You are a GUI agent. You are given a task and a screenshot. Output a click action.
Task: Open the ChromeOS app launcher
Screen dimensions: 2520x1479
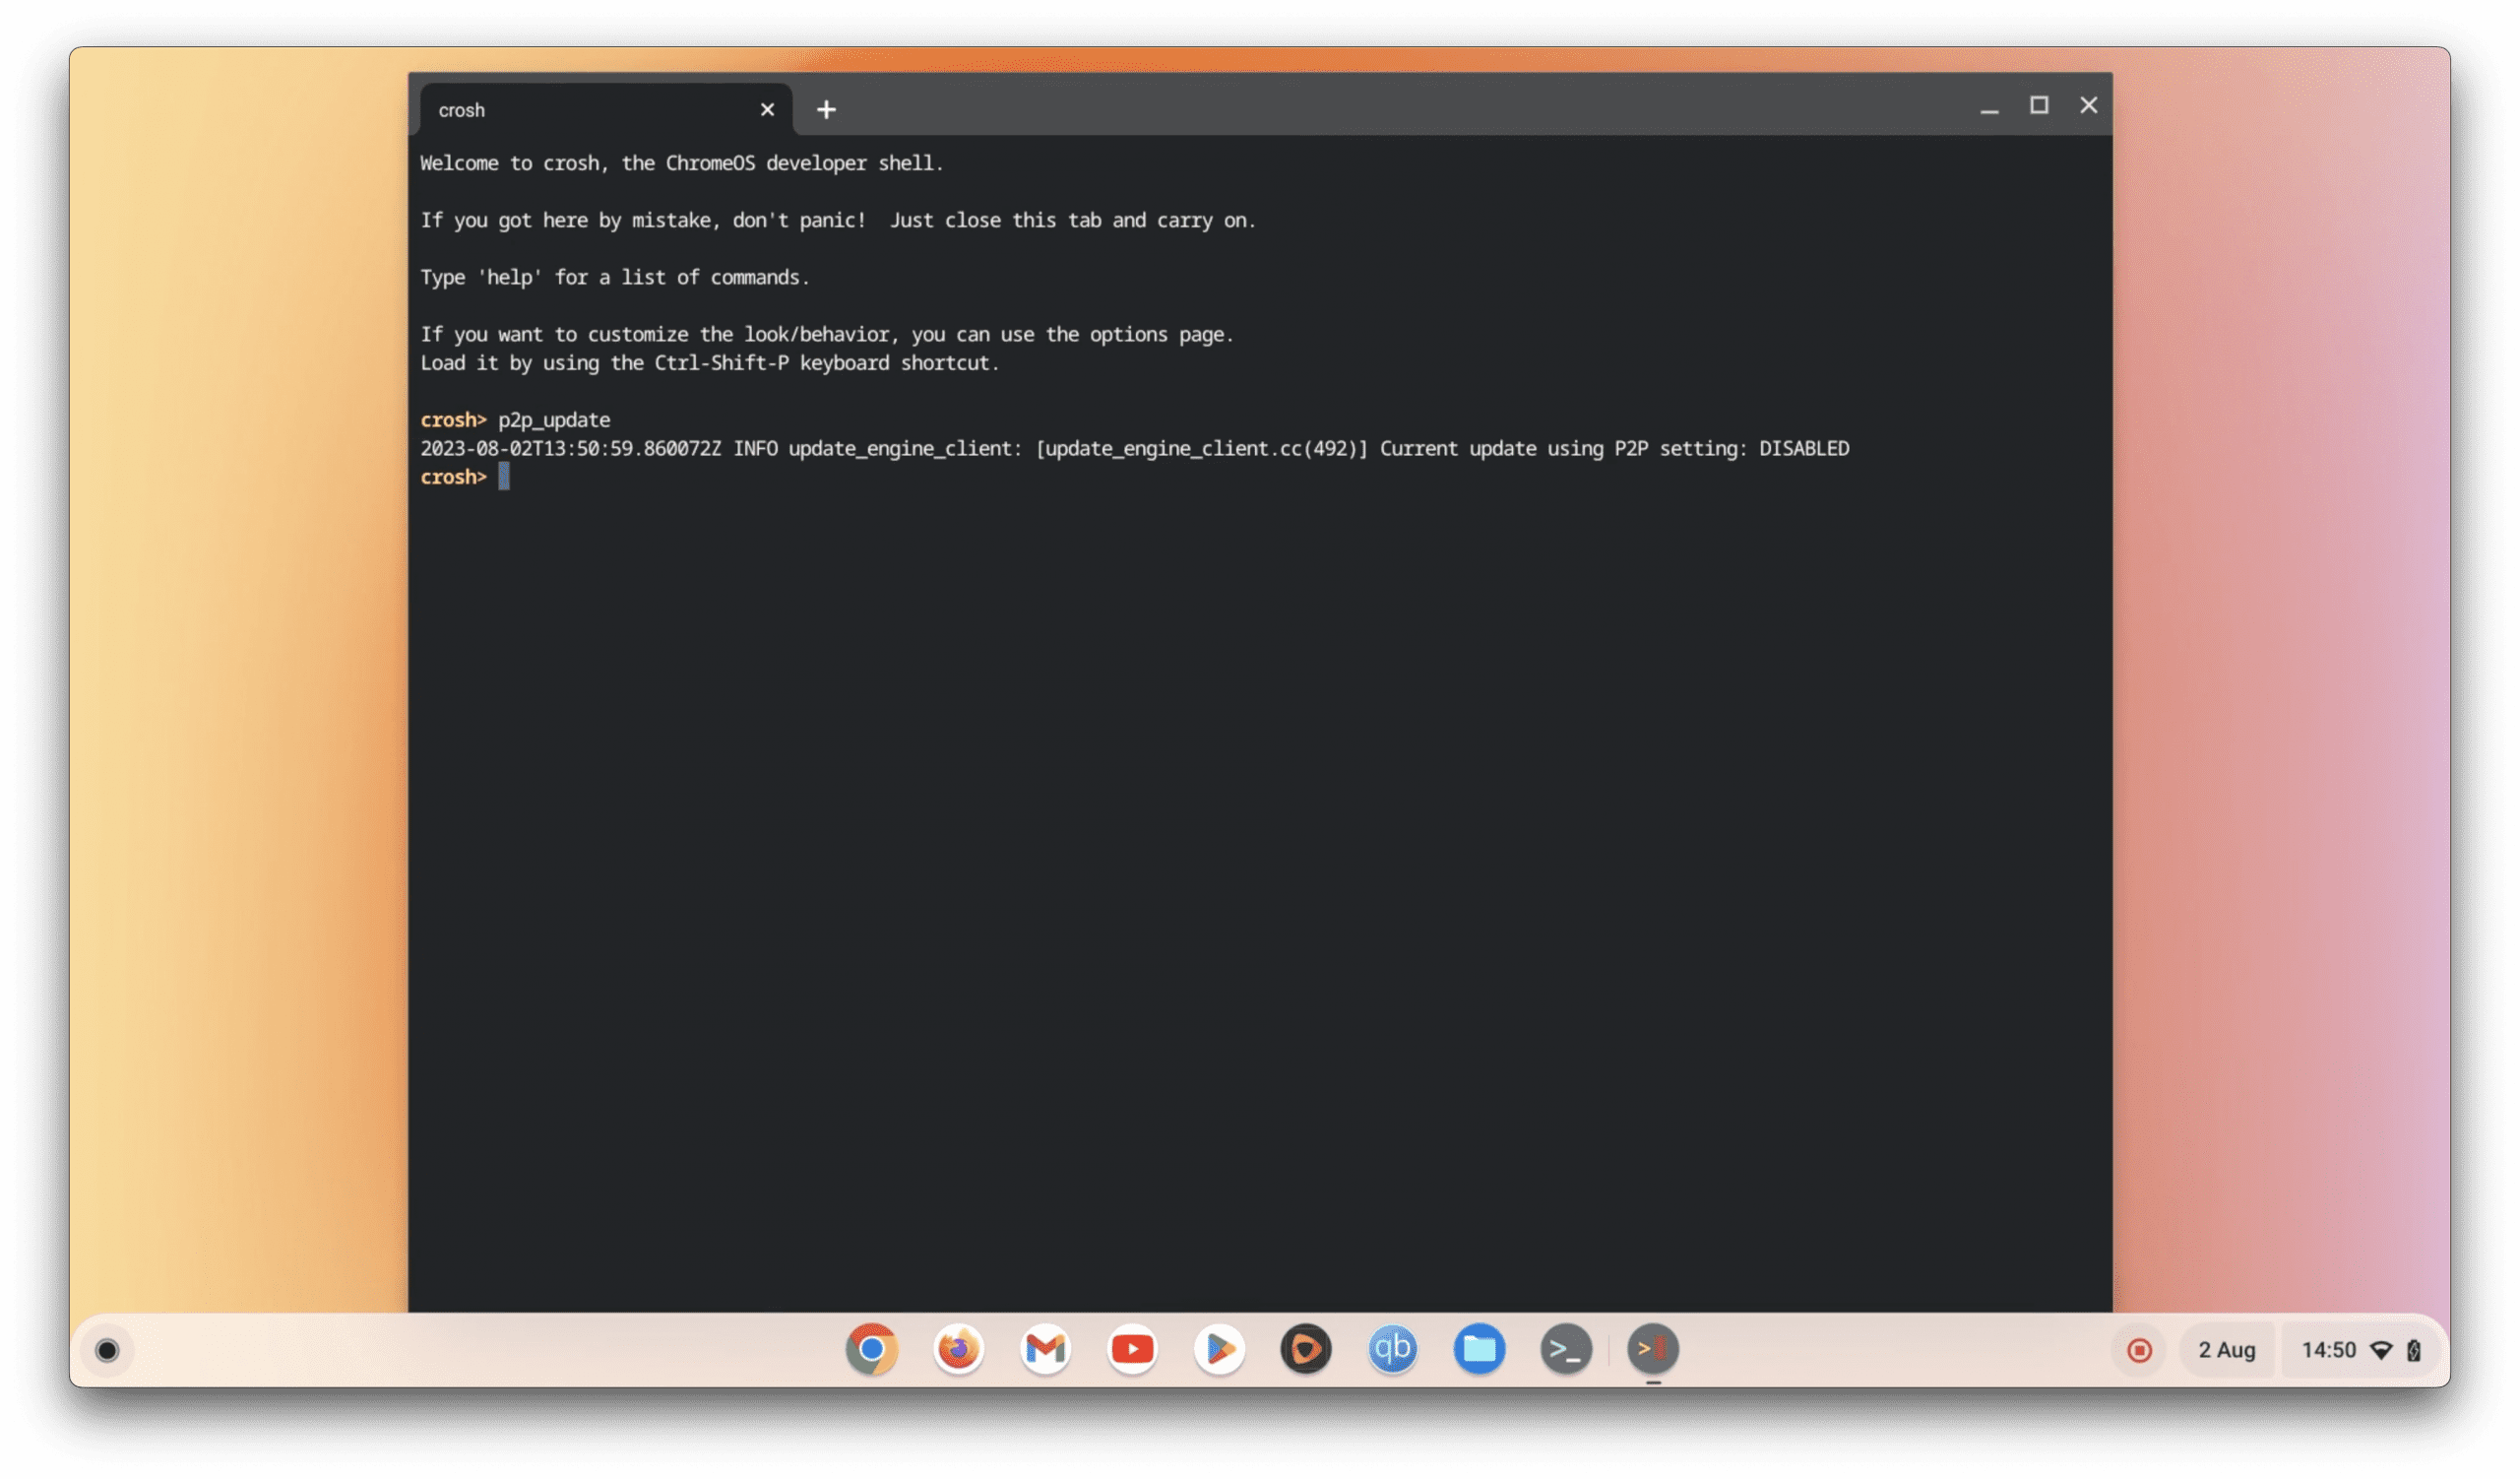coord(107,1350)
